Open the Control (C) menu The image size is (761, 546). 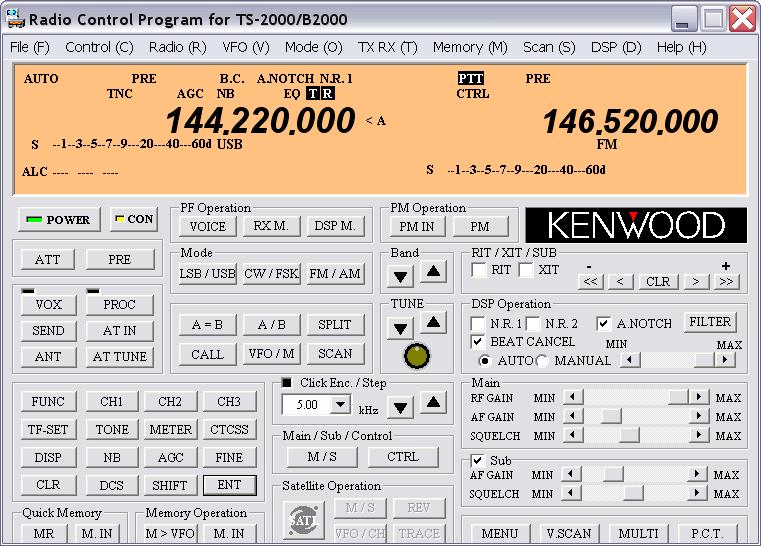pyautogui.click(x=99, y=47)
